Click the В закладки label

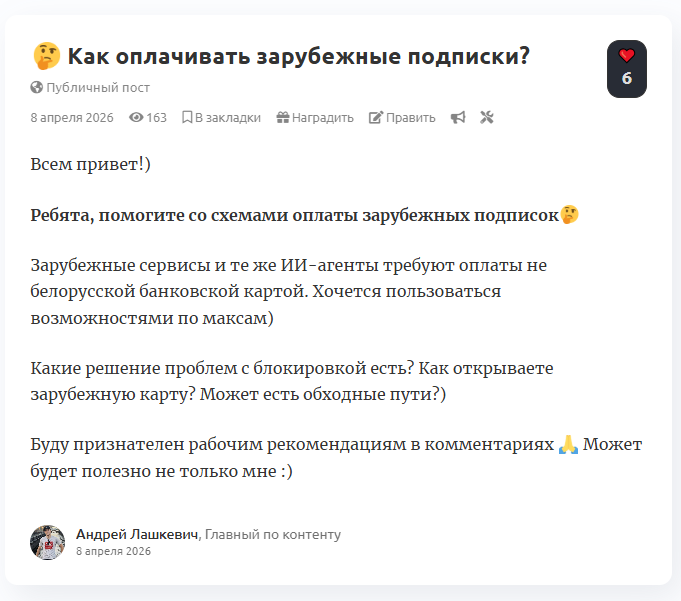click(228, 118)
